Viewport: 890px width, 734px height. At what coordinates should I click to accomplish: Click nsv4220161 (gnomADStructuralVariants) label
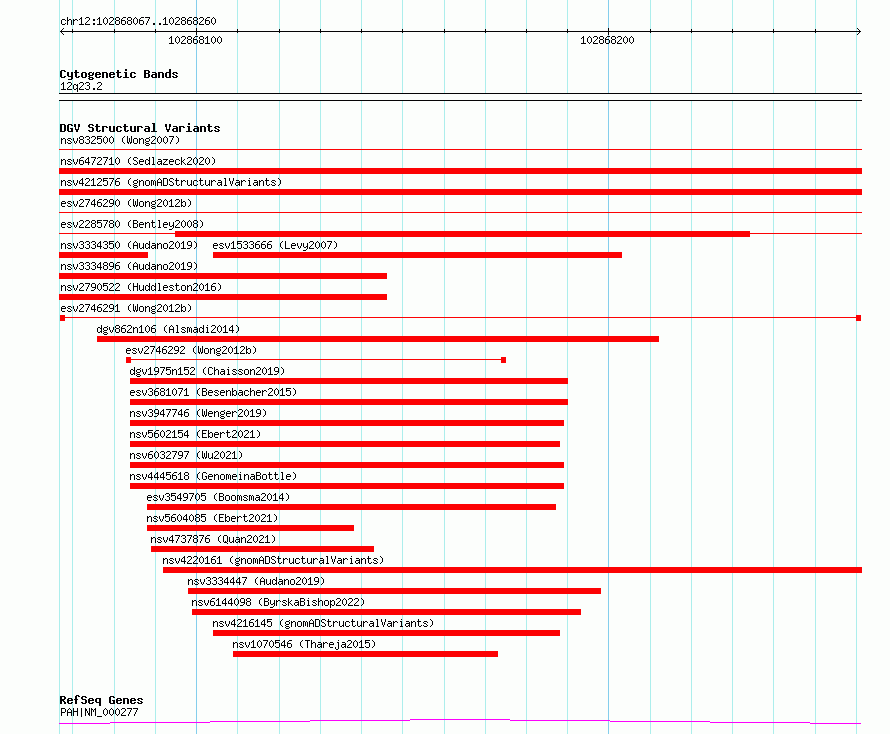click(273, 560)
